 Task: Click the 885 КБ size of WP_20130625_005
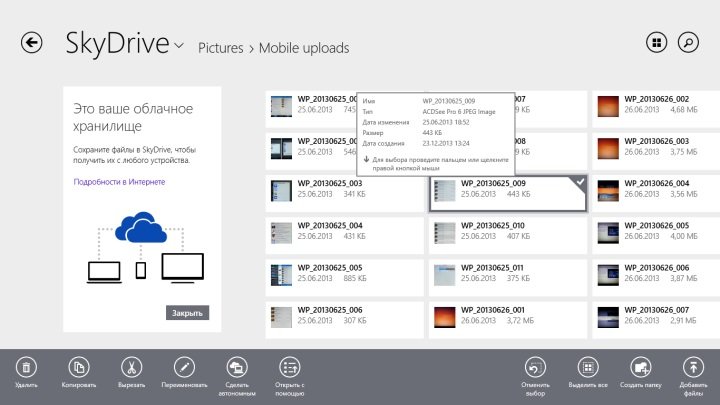tap(355, 278)
